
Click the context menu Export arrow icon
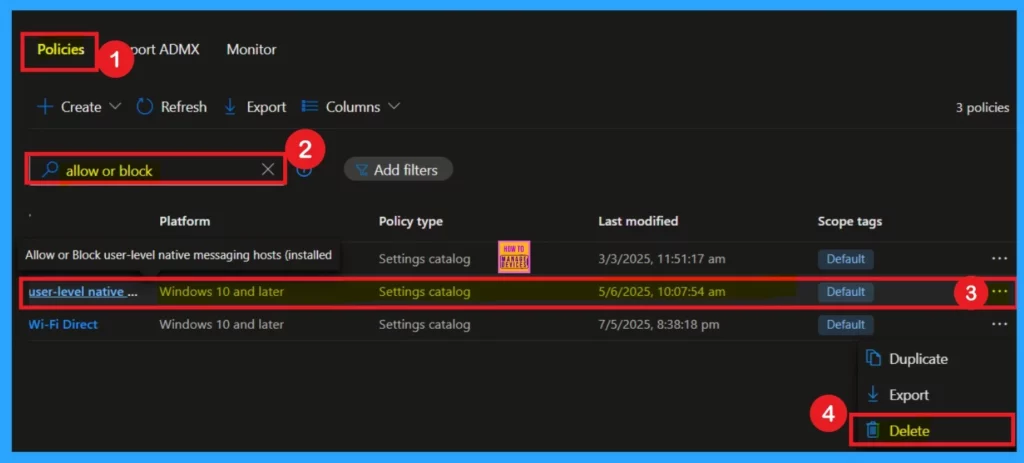click(x=872, y=394)
